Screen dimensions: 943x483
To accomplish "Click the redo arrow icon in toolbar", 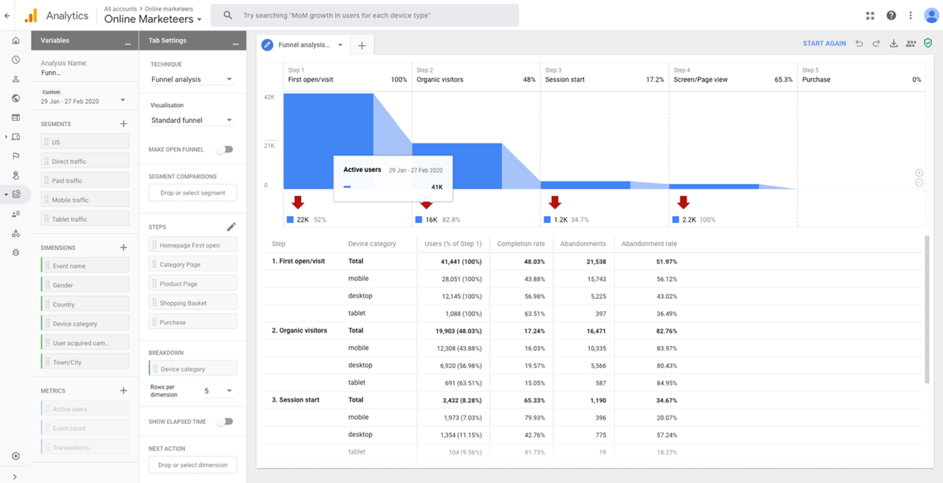I will [x=876, y=44].
